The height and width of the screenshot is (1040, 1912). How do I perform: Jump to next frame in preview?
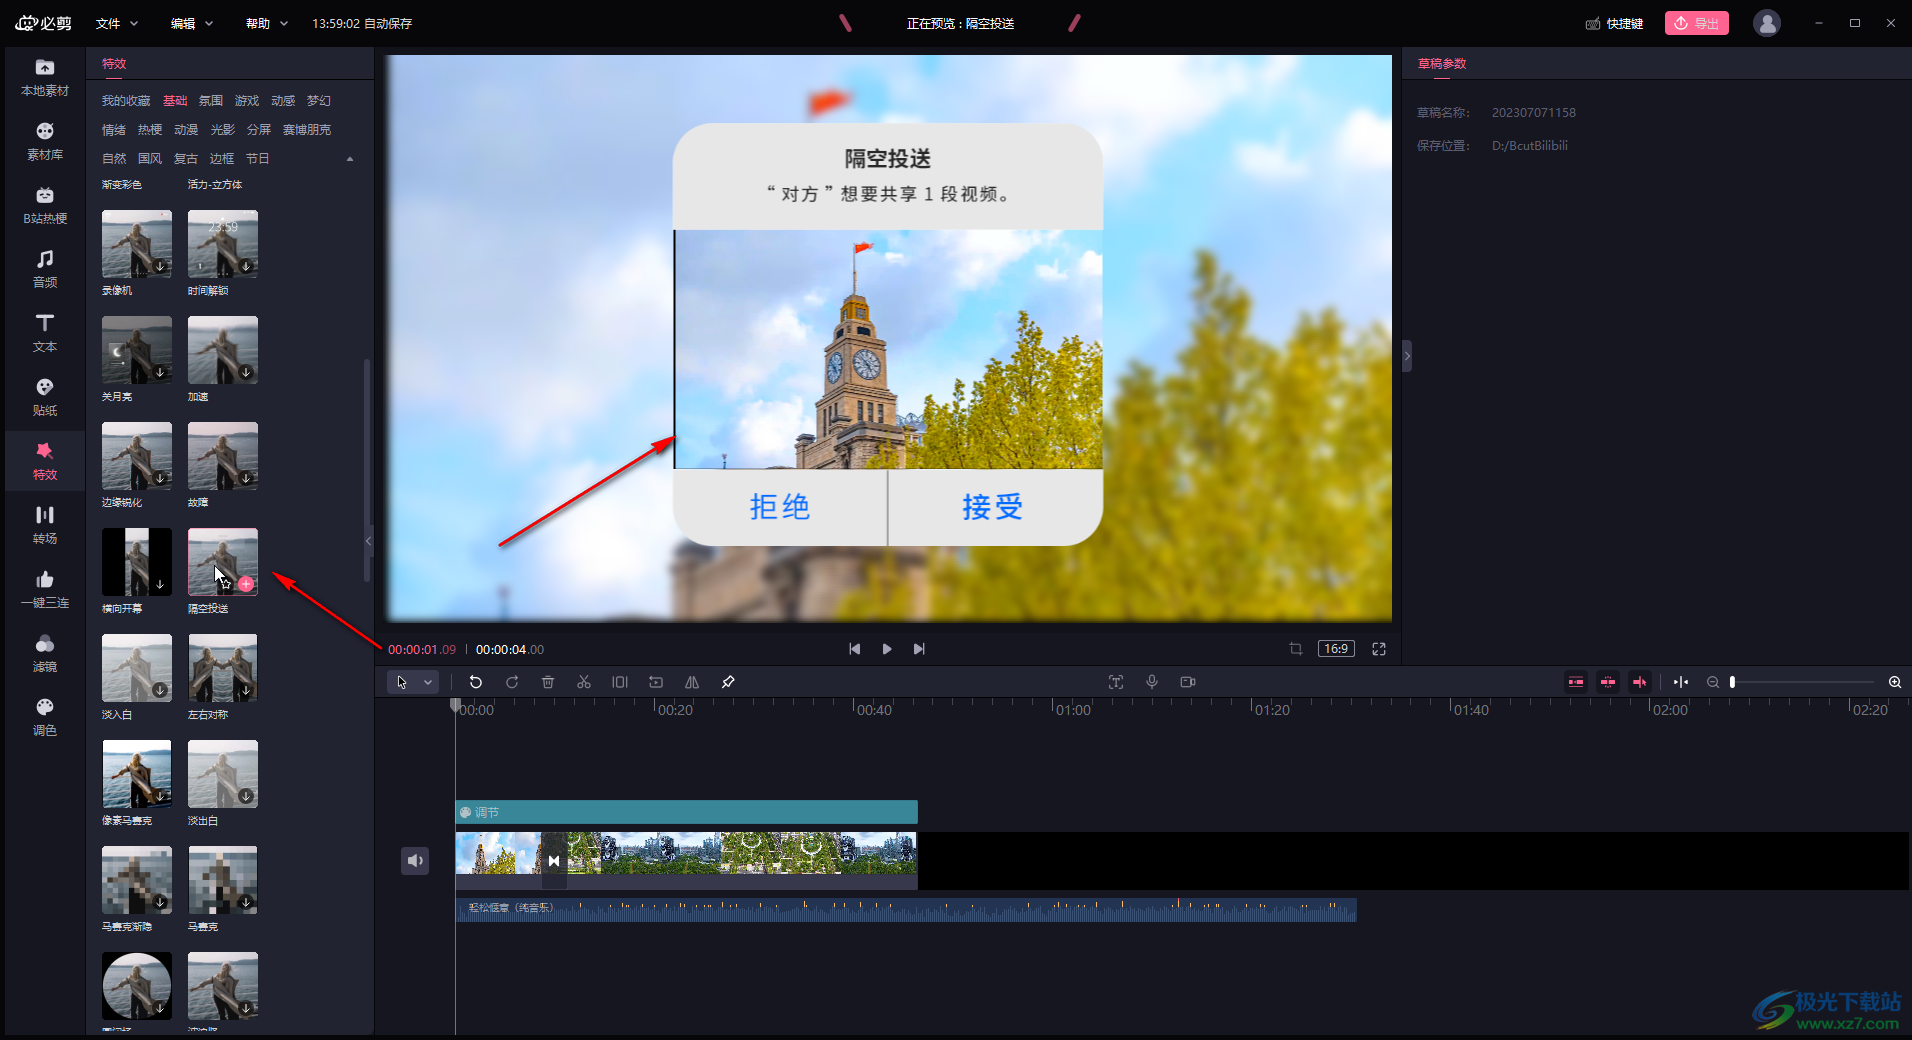[x=919, y=649]
